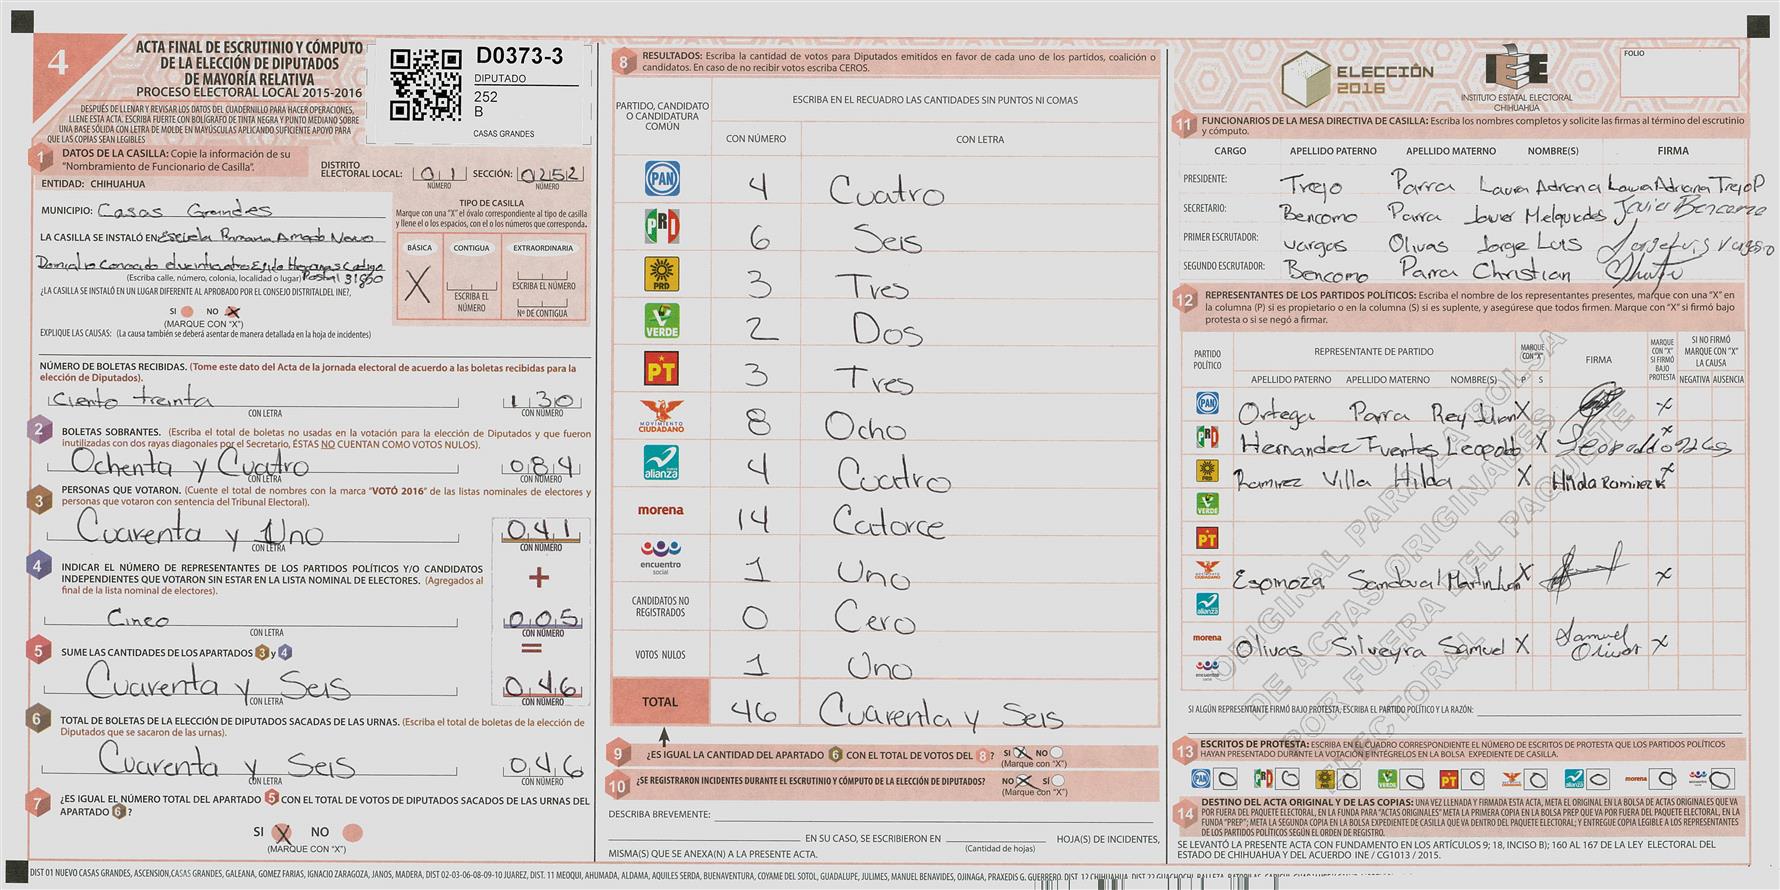Toggle the marked SI option in section 7
The height and width of the screenshot is (890, 1780).
283,832
